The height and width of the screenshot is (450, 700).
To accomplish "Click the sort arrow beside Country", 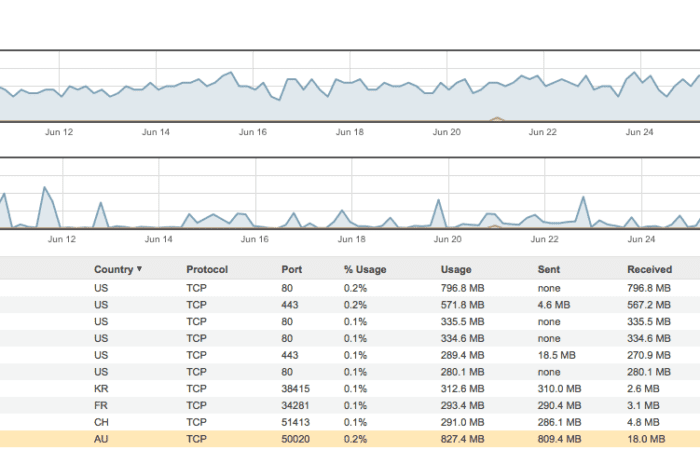I will point(139,269).
